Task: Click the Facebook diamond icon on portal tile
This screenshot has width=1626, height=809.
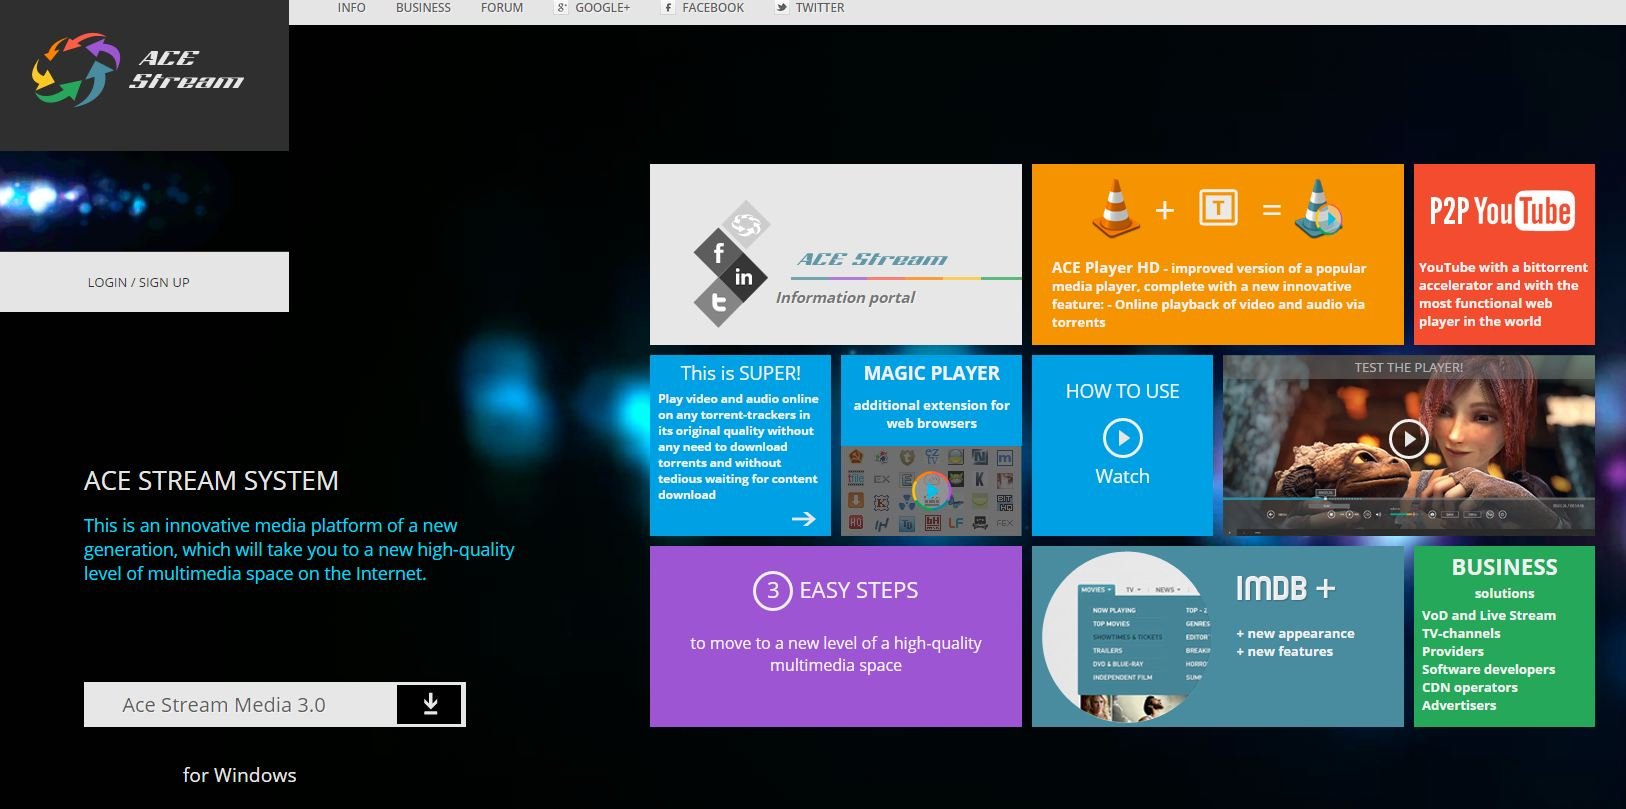Action: pos(718,252)
